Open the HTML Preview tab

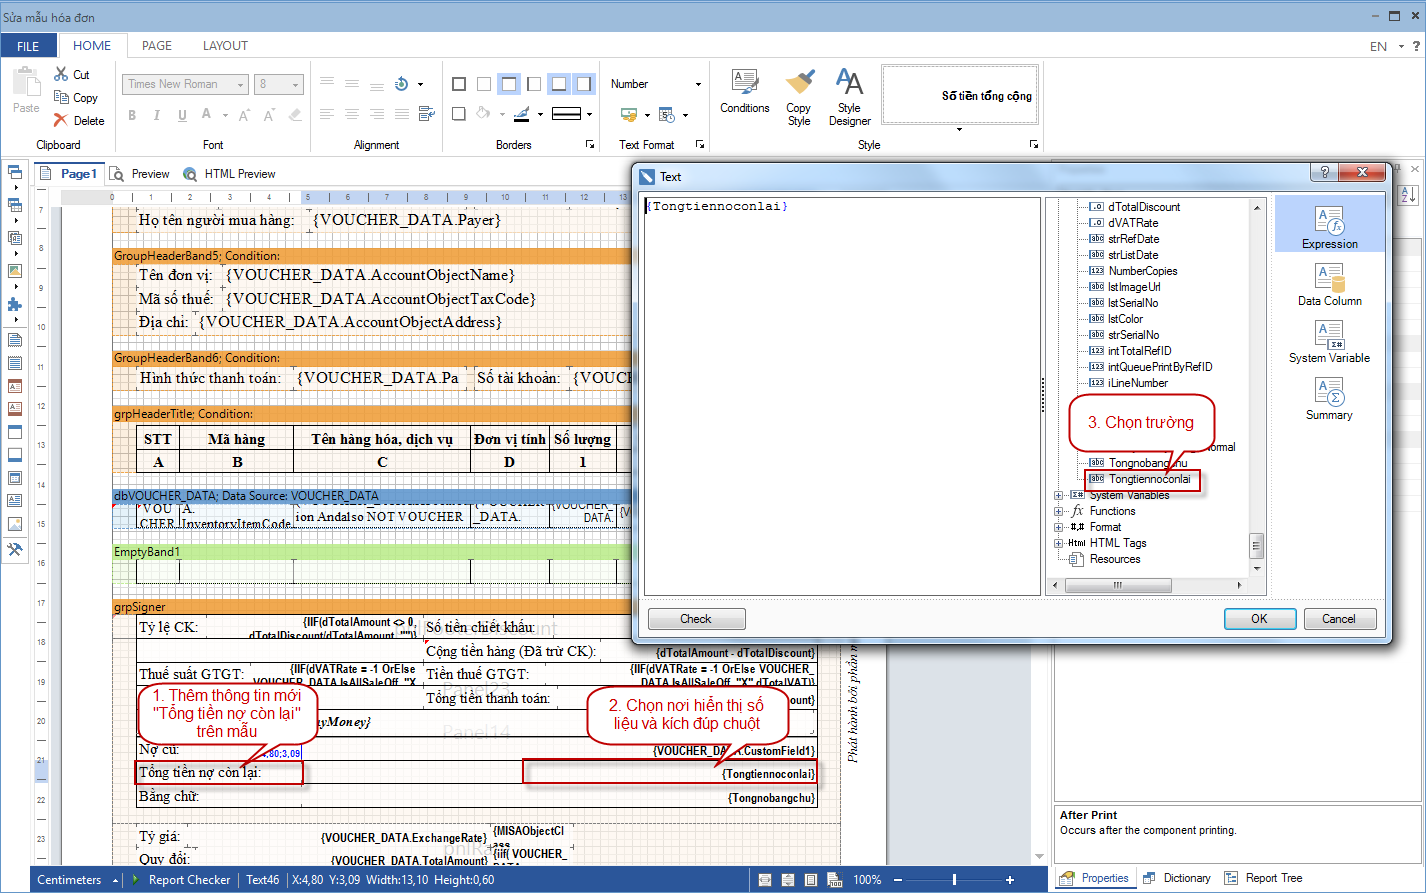coord(230,174)
